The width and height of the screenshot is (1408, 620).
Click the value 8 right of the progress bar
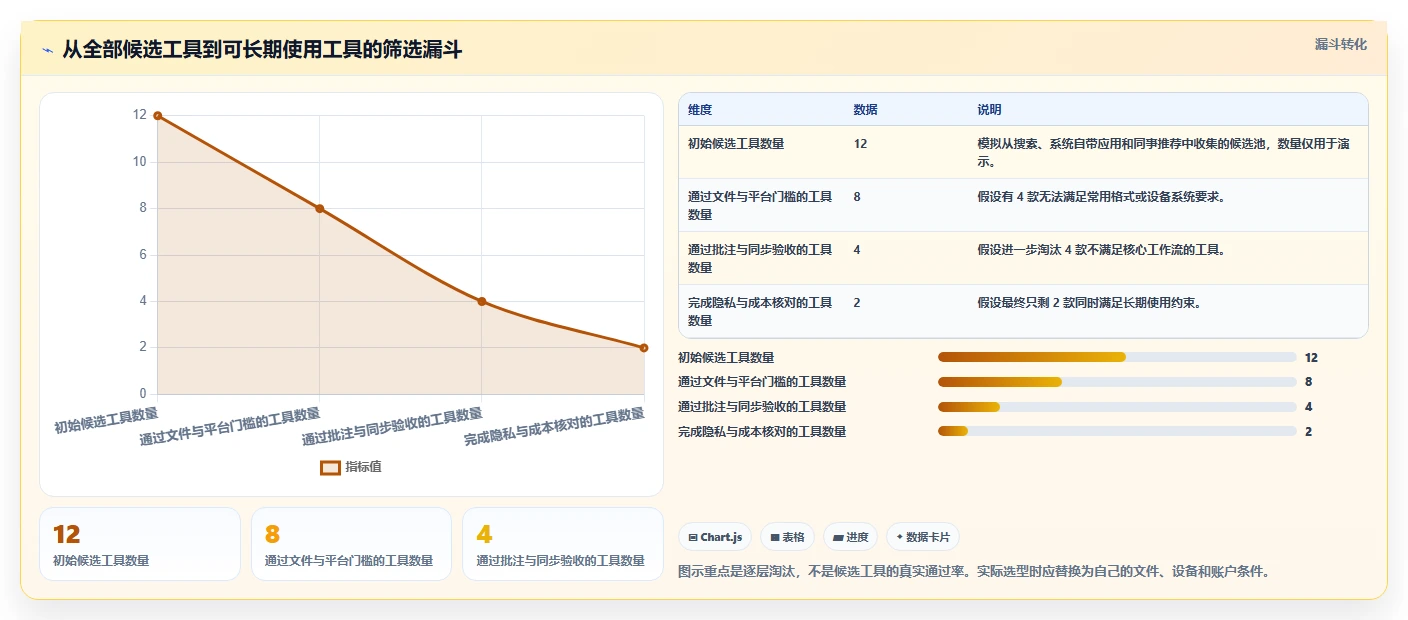[1308, 382]
